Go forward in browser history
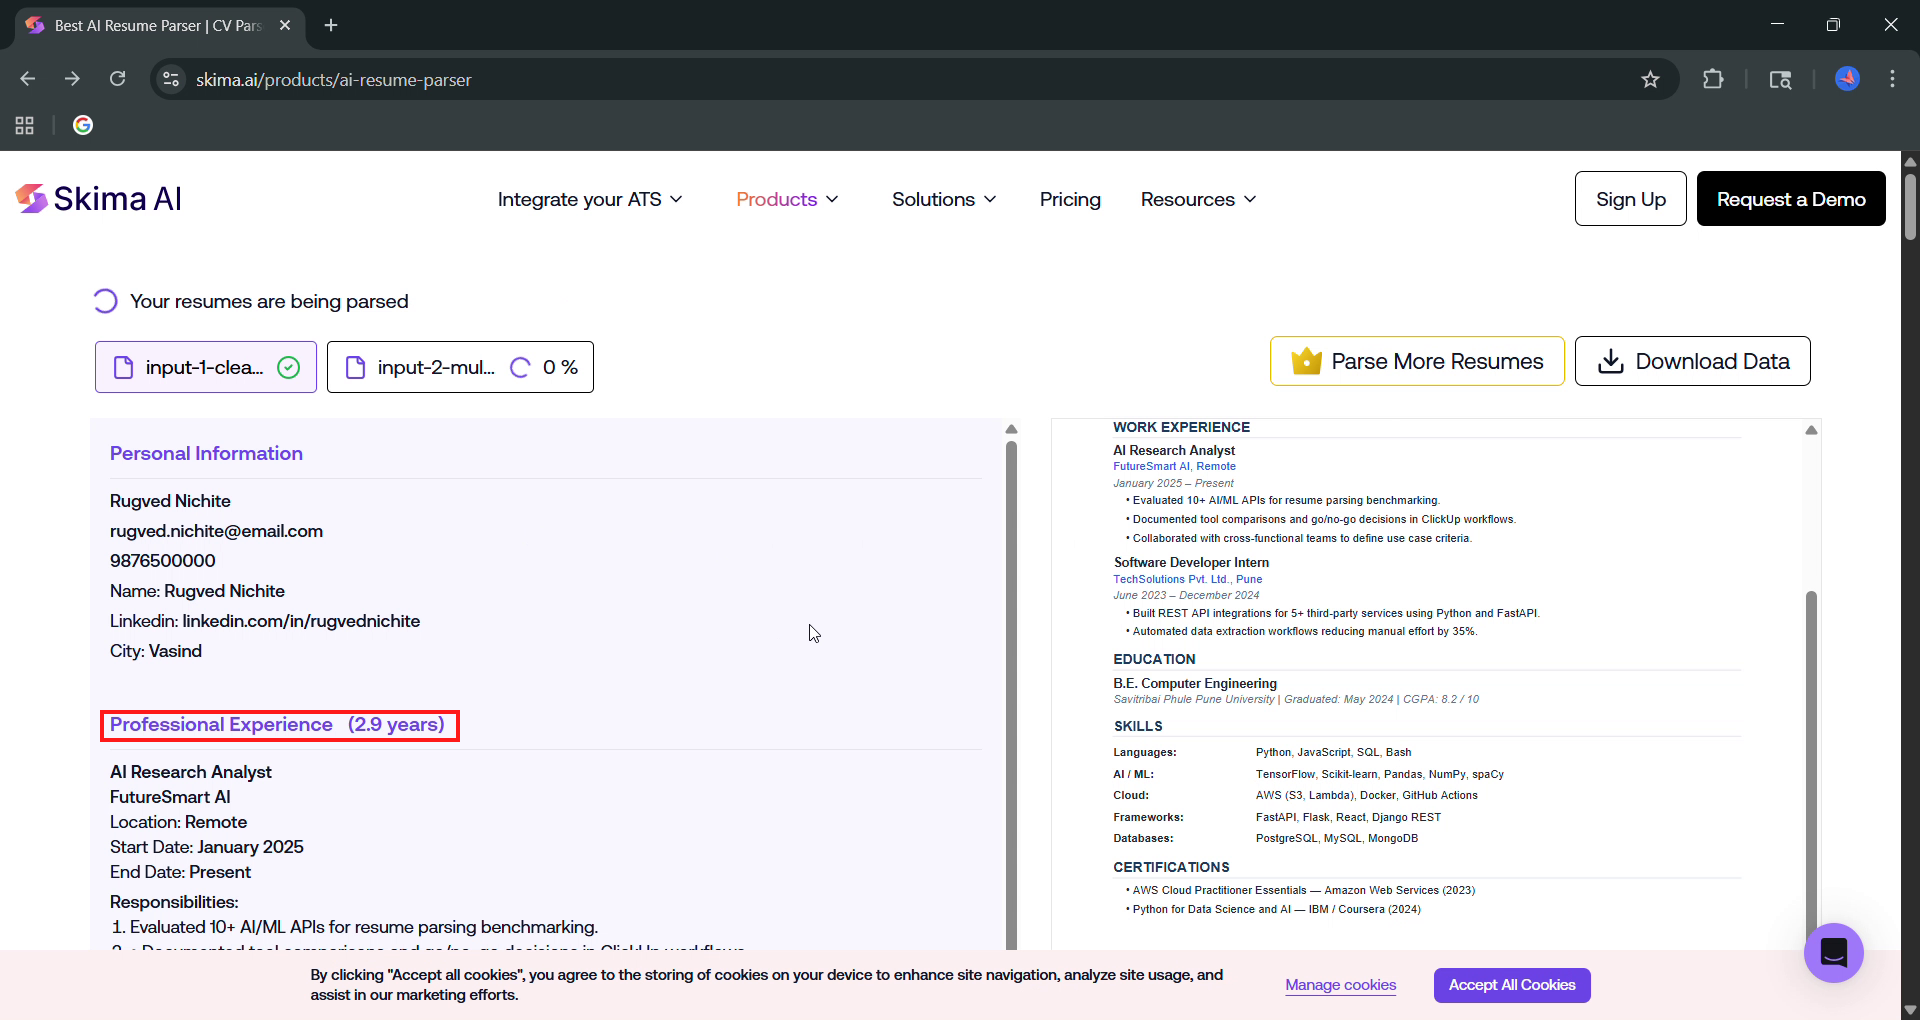This screenshot has height=1020, width=1920. (x=72, y=79)
